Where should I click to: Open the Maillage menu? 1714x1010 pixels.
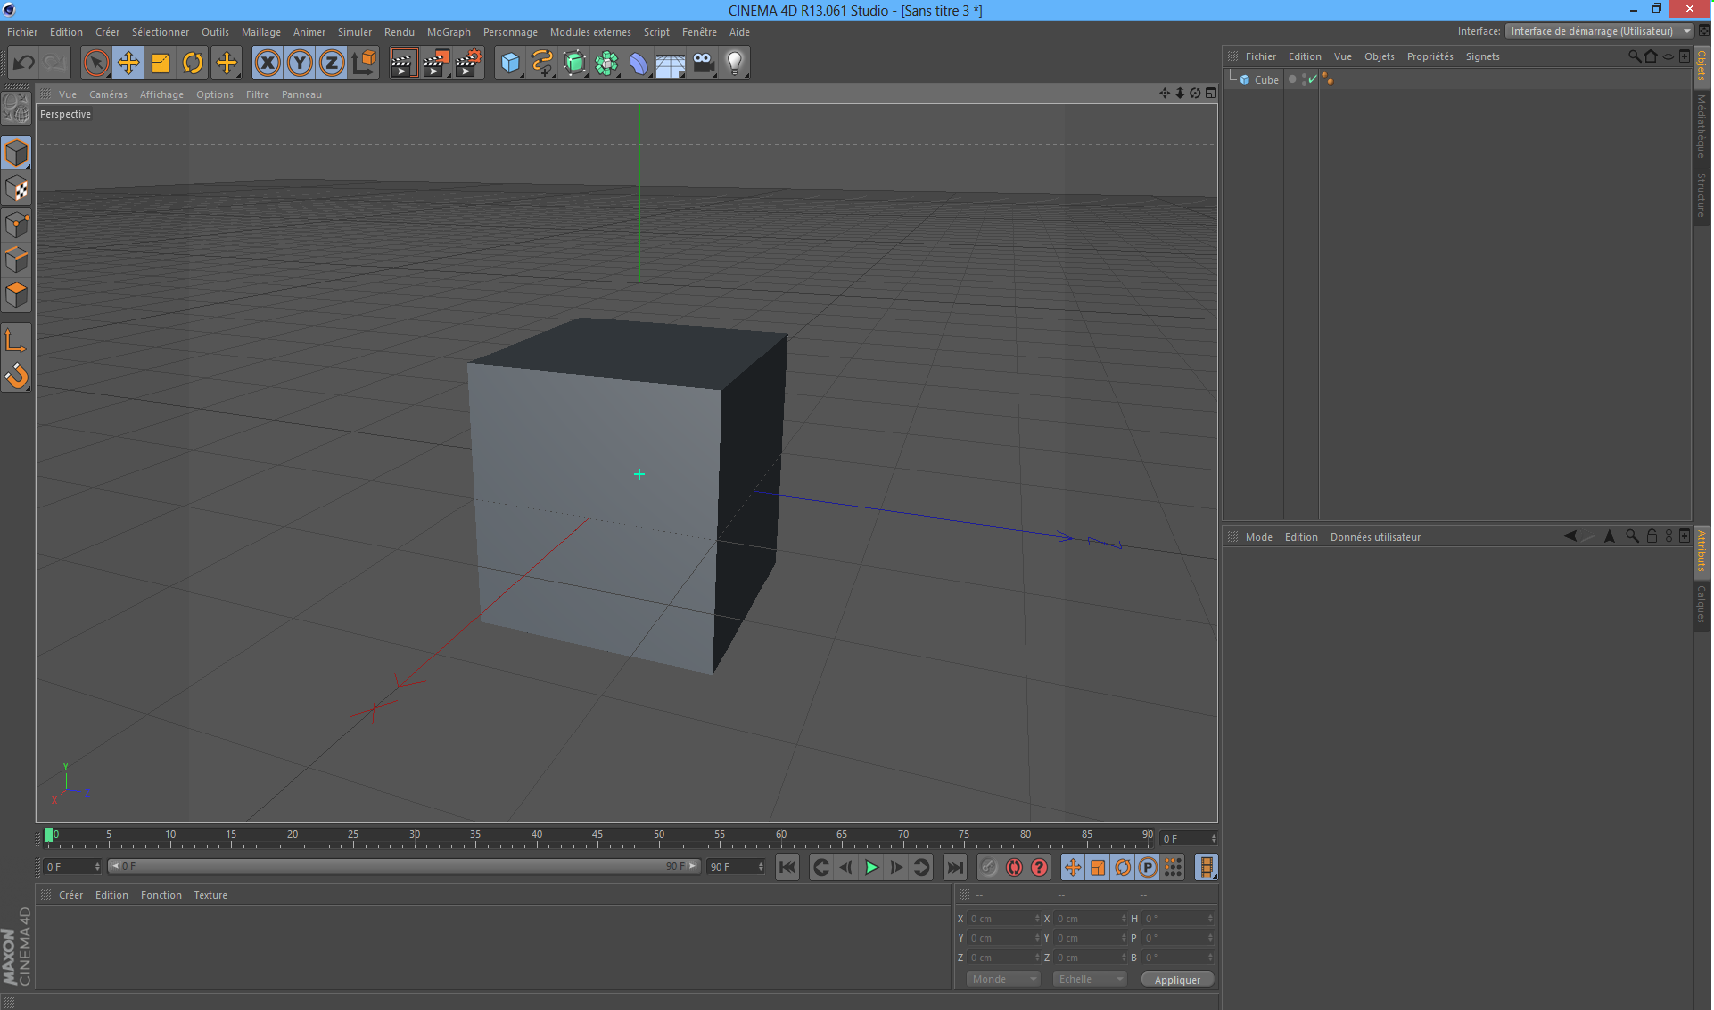(261, 32)
